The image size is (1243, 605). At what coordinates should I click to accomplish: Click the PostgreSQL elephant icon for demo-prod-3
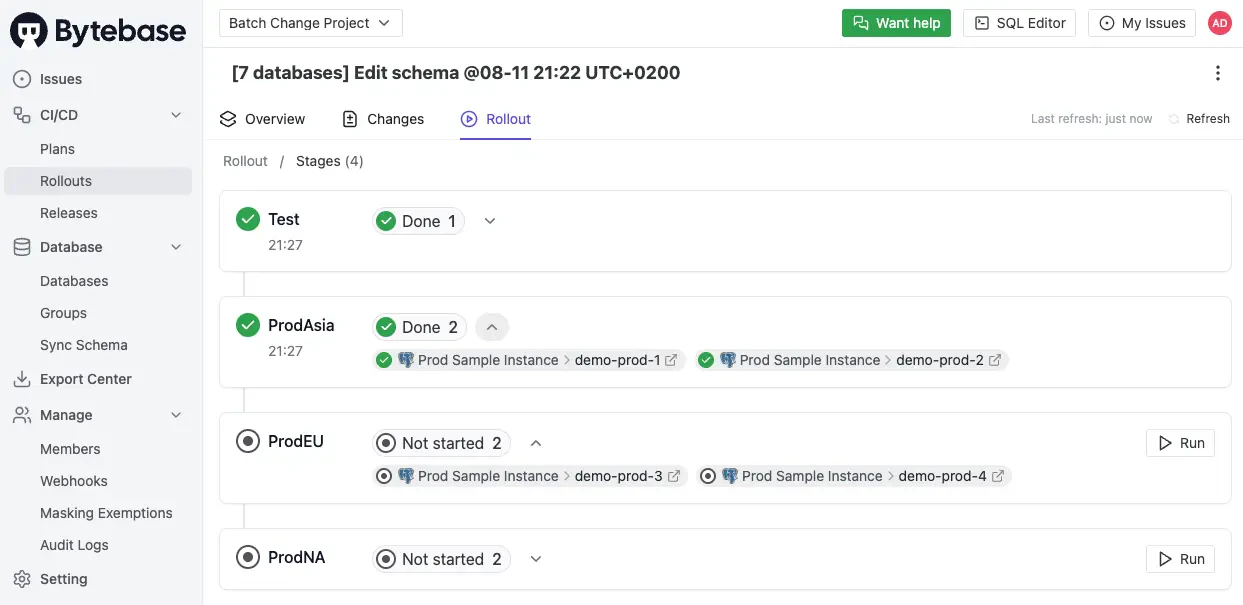click(x=405, y=476)
